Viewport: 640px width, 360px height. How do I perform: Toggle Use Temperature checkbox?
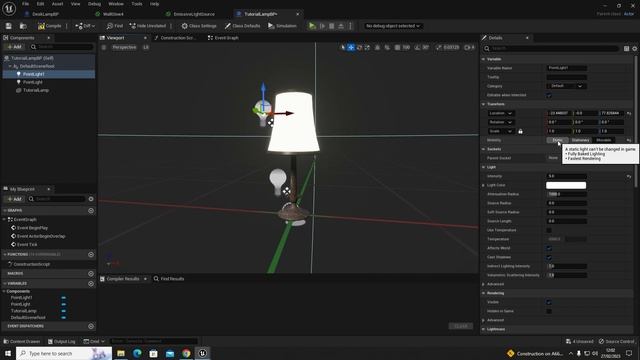coord(549,230)
